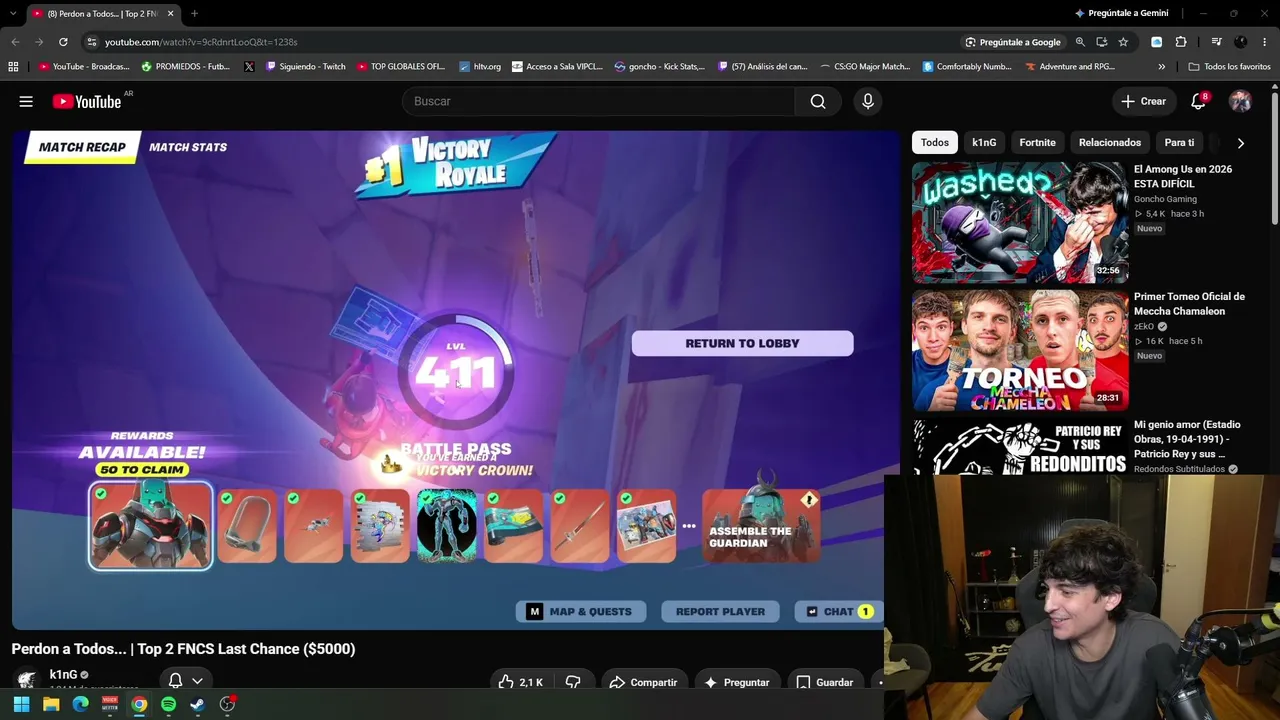Go back with Chrome's back arrow
The width and height of the screenshot is (1280, 720).
tap(15, 42)
